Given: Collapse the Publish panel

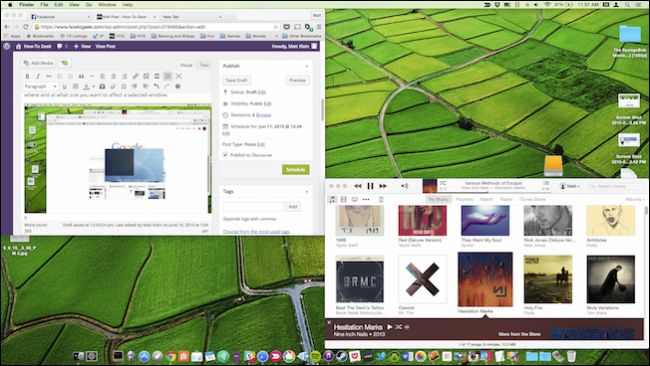Looking at the screenshot, I should click(307, 66).
